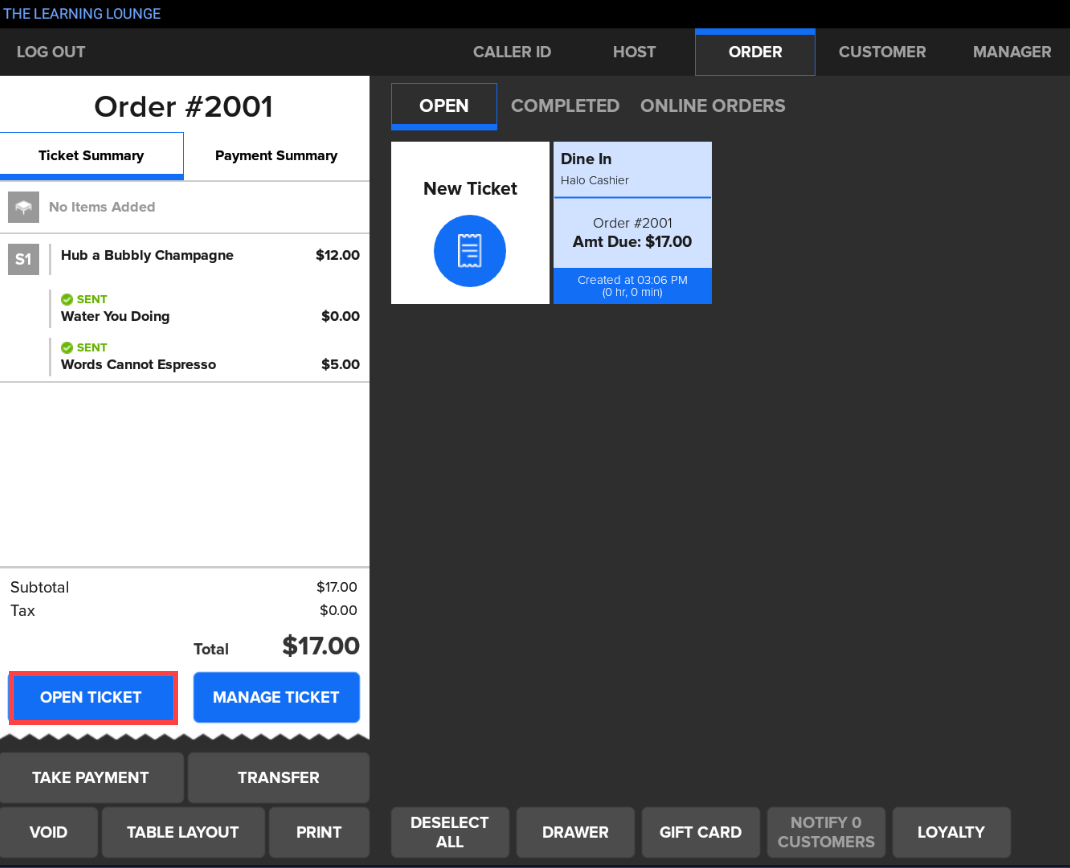Click the Manage Ticket button

coord(276,697)
